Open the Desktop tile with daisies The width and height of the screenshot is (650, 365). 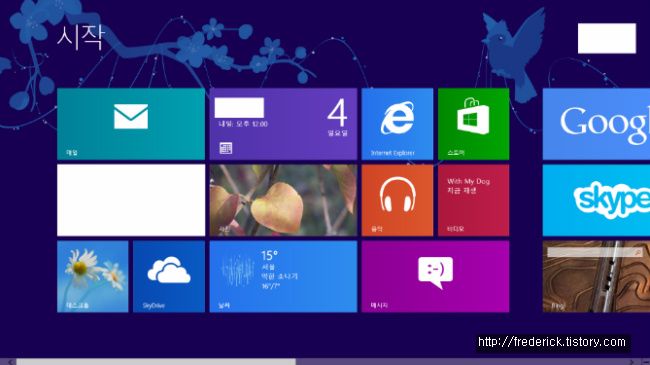click(x=92, y=277)
